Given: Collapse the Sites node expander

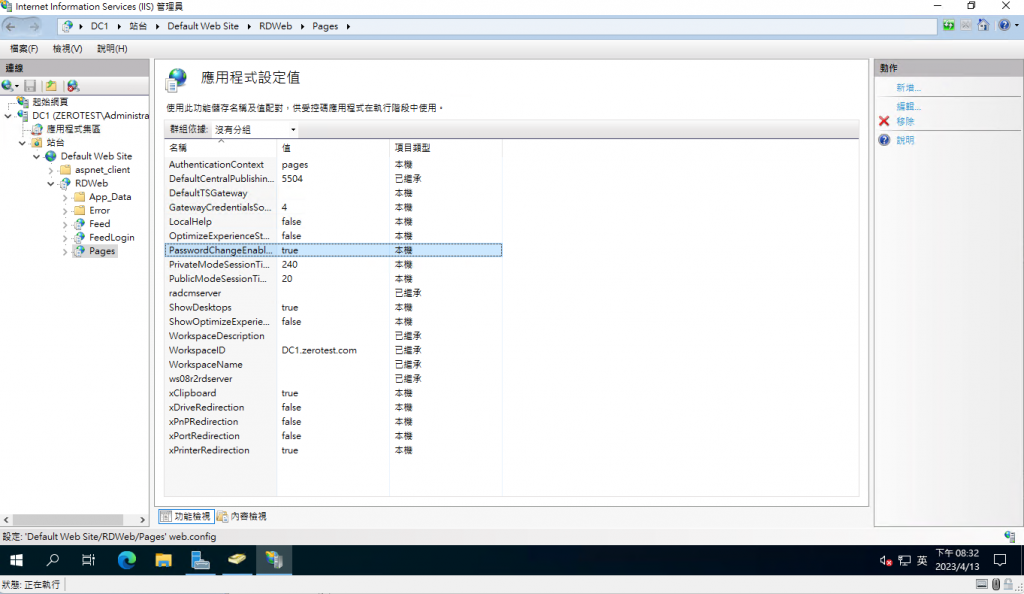Looking at the screenshot, I should [22, 143].
